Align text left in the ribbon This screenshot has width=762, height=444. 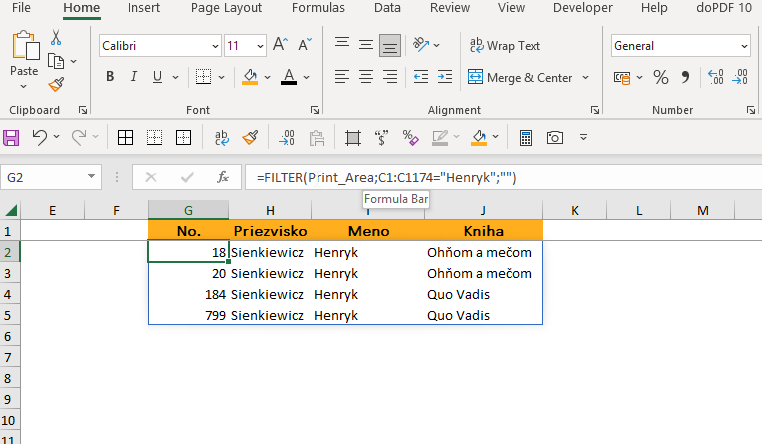(x=342, y=77)
